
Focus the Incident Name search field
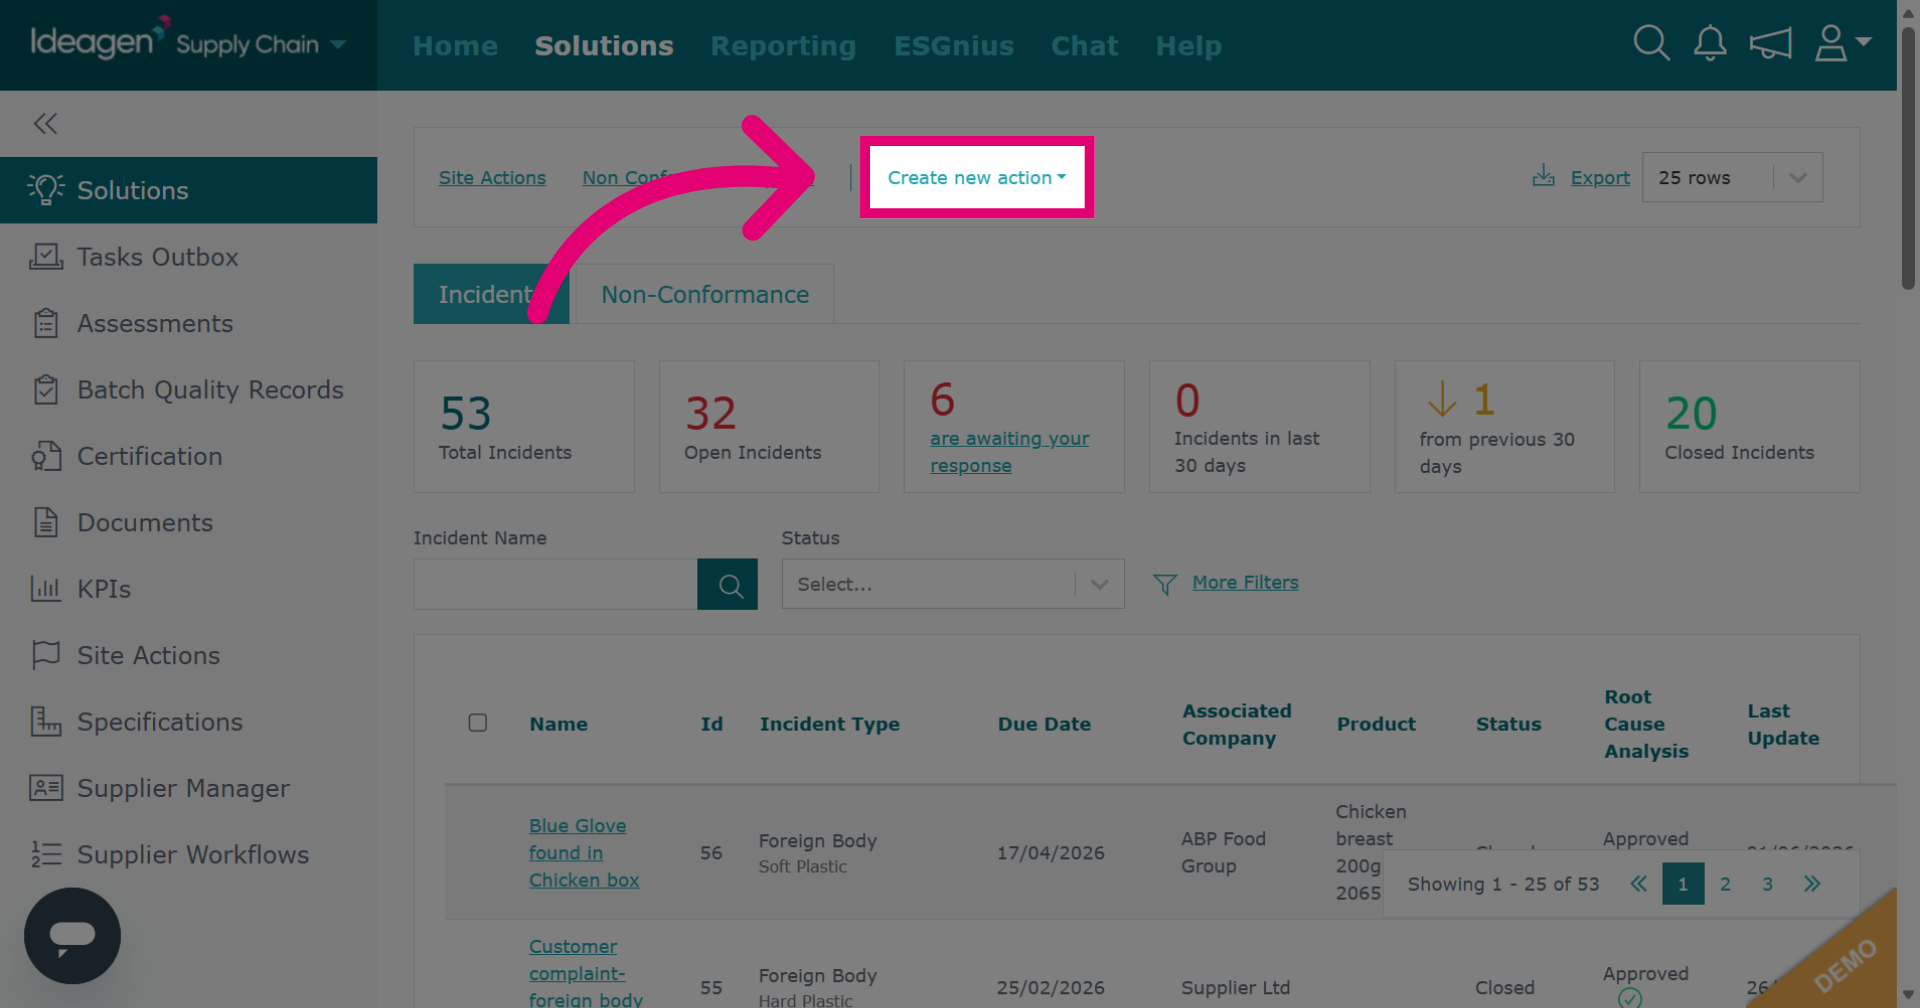point(555,585)
